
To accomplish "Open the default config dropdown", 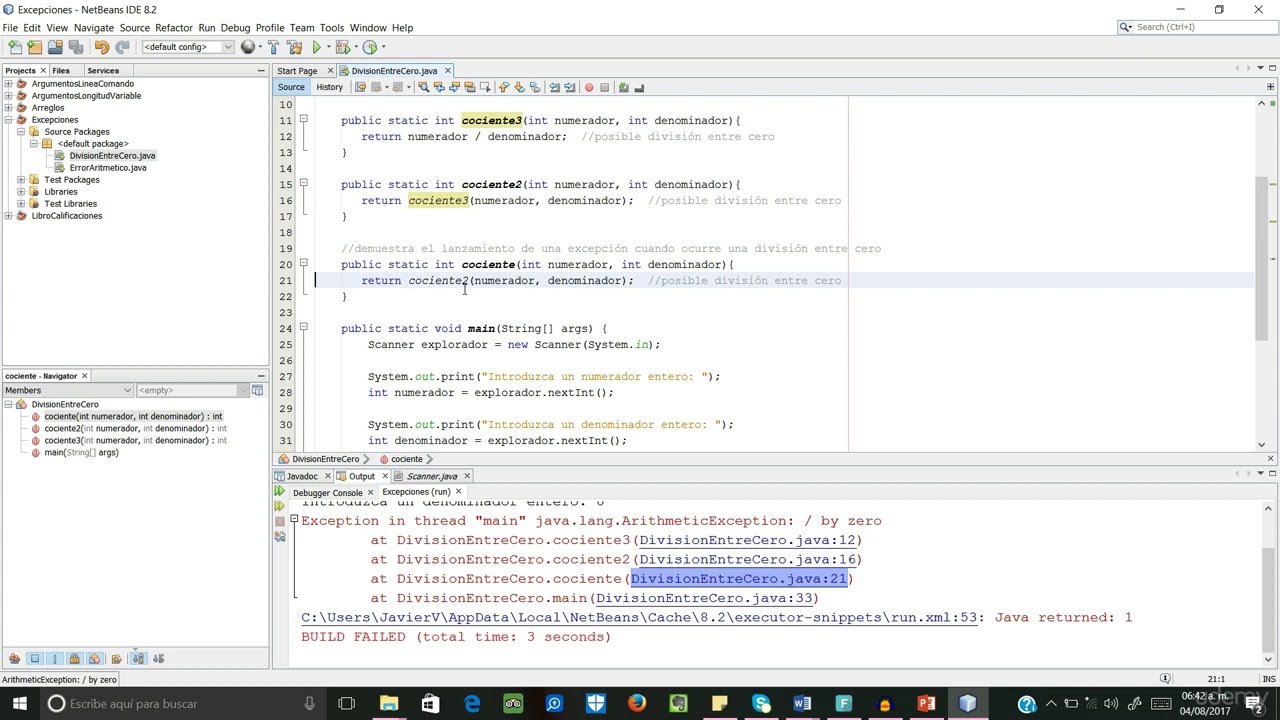I will [187, 47].
